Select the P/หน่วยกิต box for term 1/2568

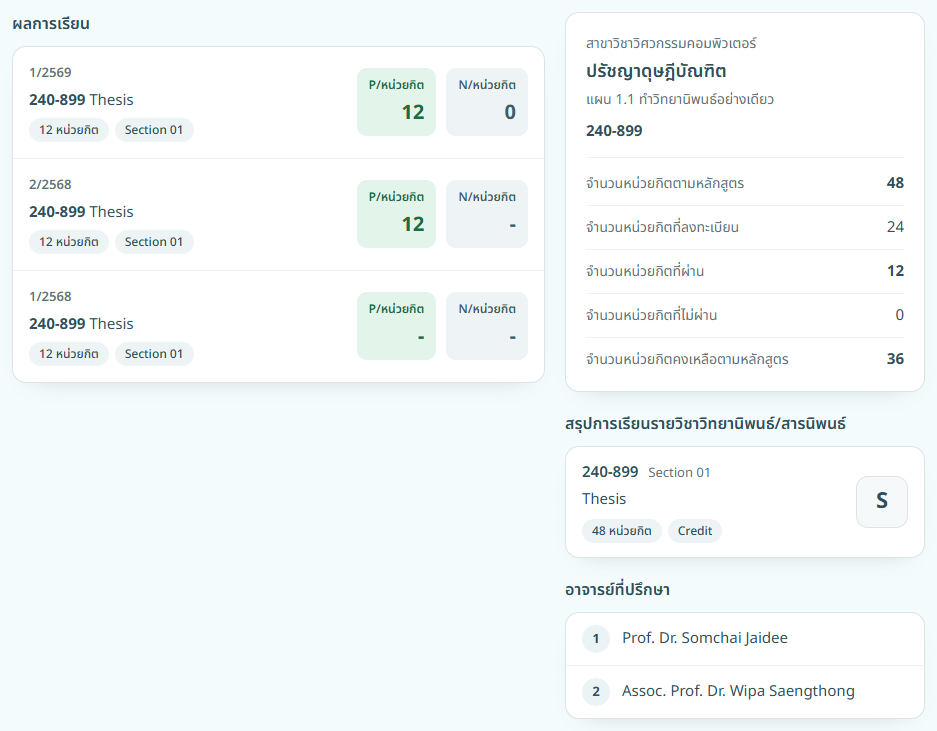[396, 326]
